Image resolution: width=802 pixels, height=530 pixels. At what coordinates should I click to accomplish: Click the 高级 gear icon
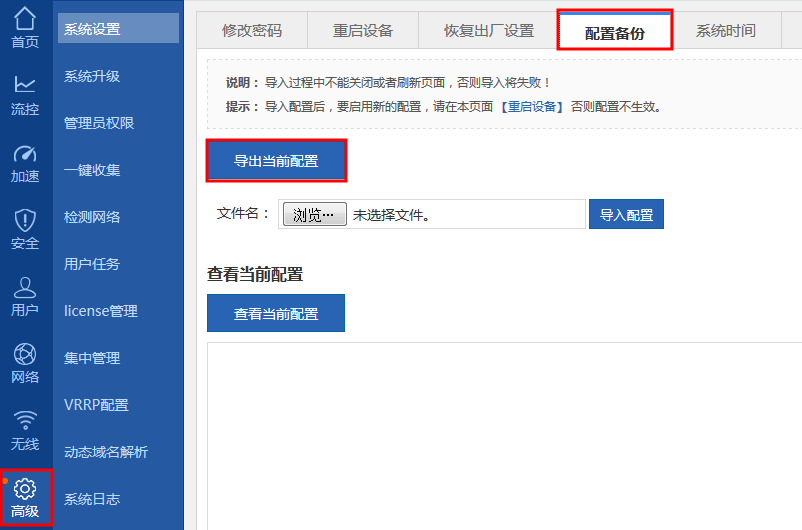pos(26,489)
